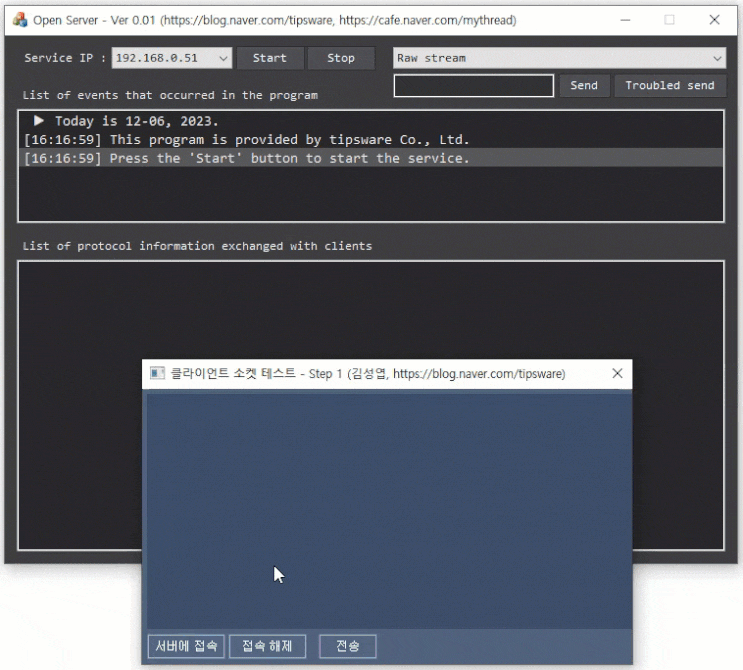Viewport: 743px width, 670px height.
Task: Open the Service IP dropdown
Action: (x=172, y=58)
